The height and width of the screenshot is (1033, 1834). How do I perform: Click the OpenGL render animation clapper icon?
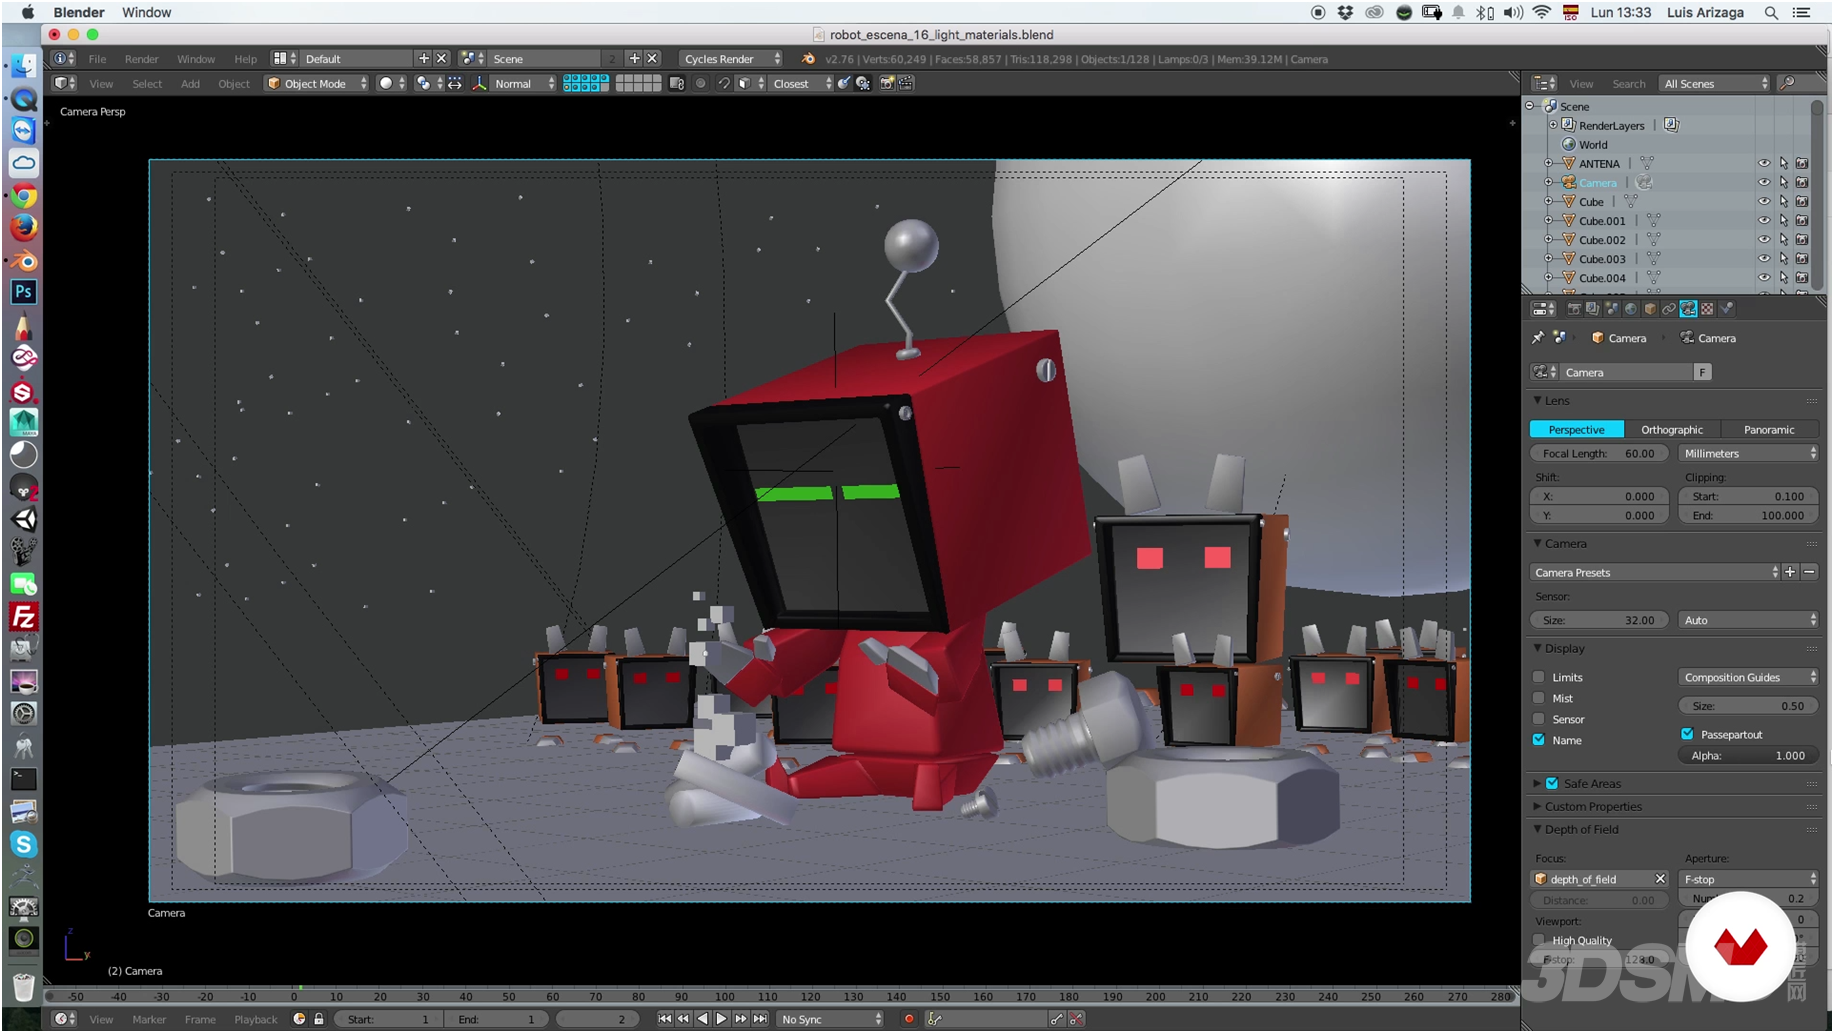905,83
